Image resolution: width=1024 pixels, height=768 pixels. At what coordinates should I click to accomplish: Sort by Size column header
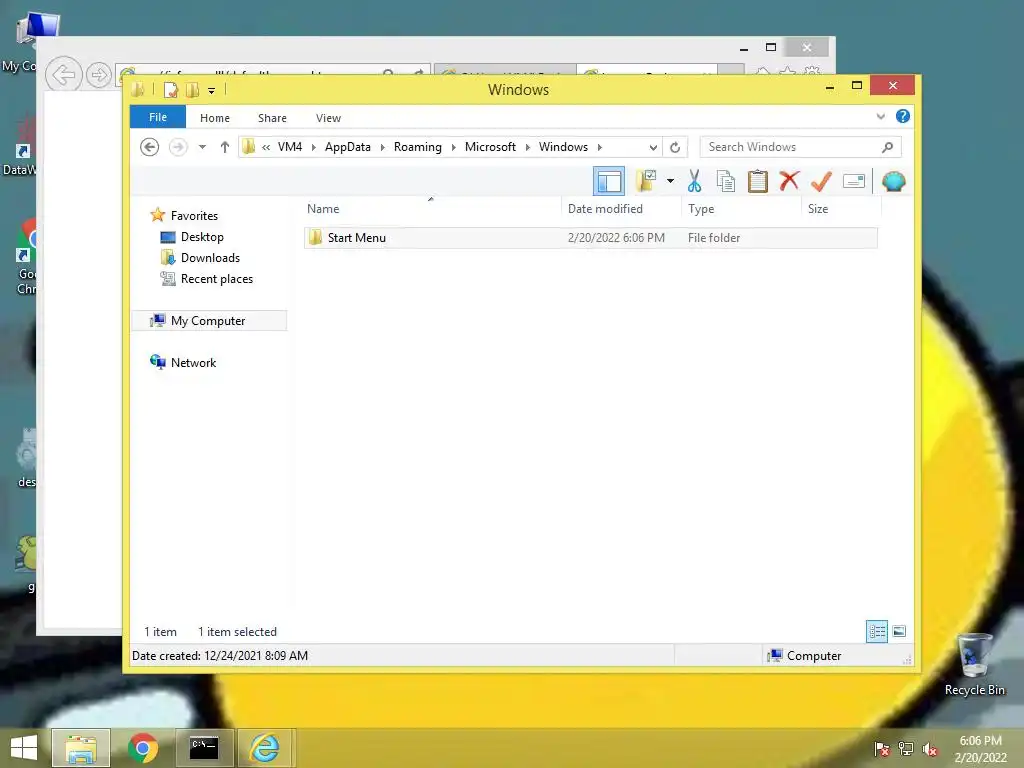(x=818, y=209)
